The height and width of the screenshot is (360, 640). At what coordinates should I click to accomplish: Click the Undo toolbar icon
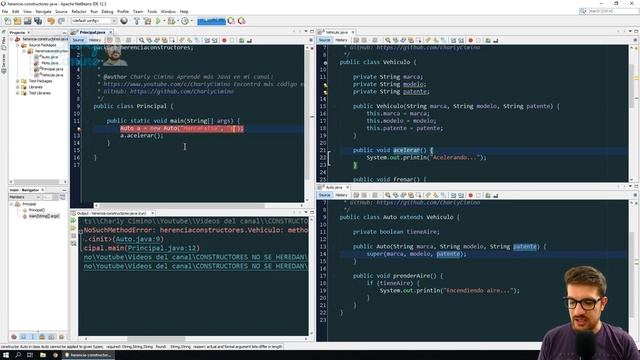click(x=51, y=21)
